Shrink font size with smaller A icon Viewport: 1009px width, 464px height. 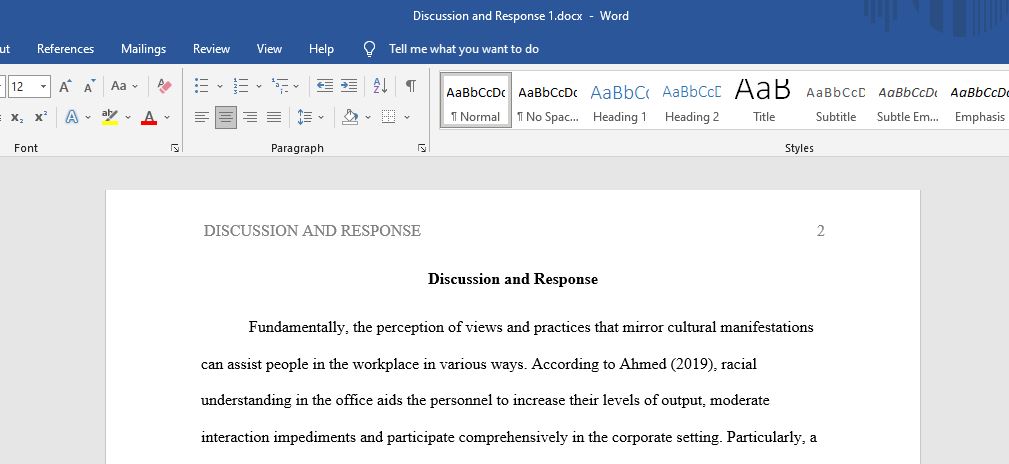[x=89, y=86]
